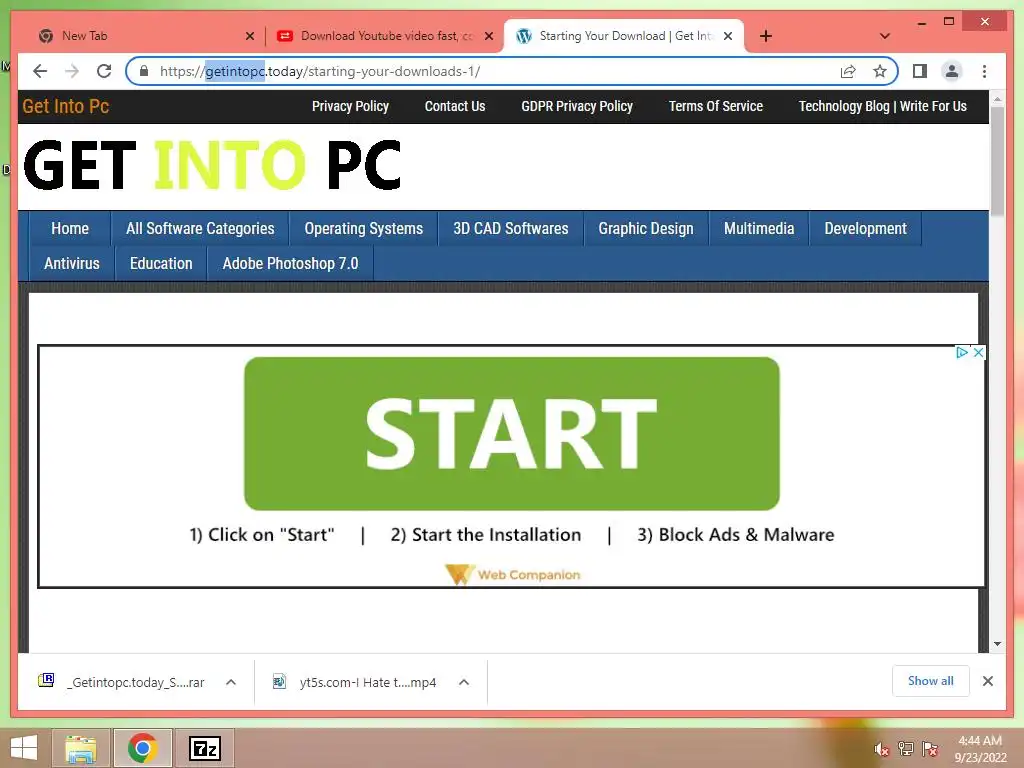Open the Privacy Policy link

(x=350, y=106)
